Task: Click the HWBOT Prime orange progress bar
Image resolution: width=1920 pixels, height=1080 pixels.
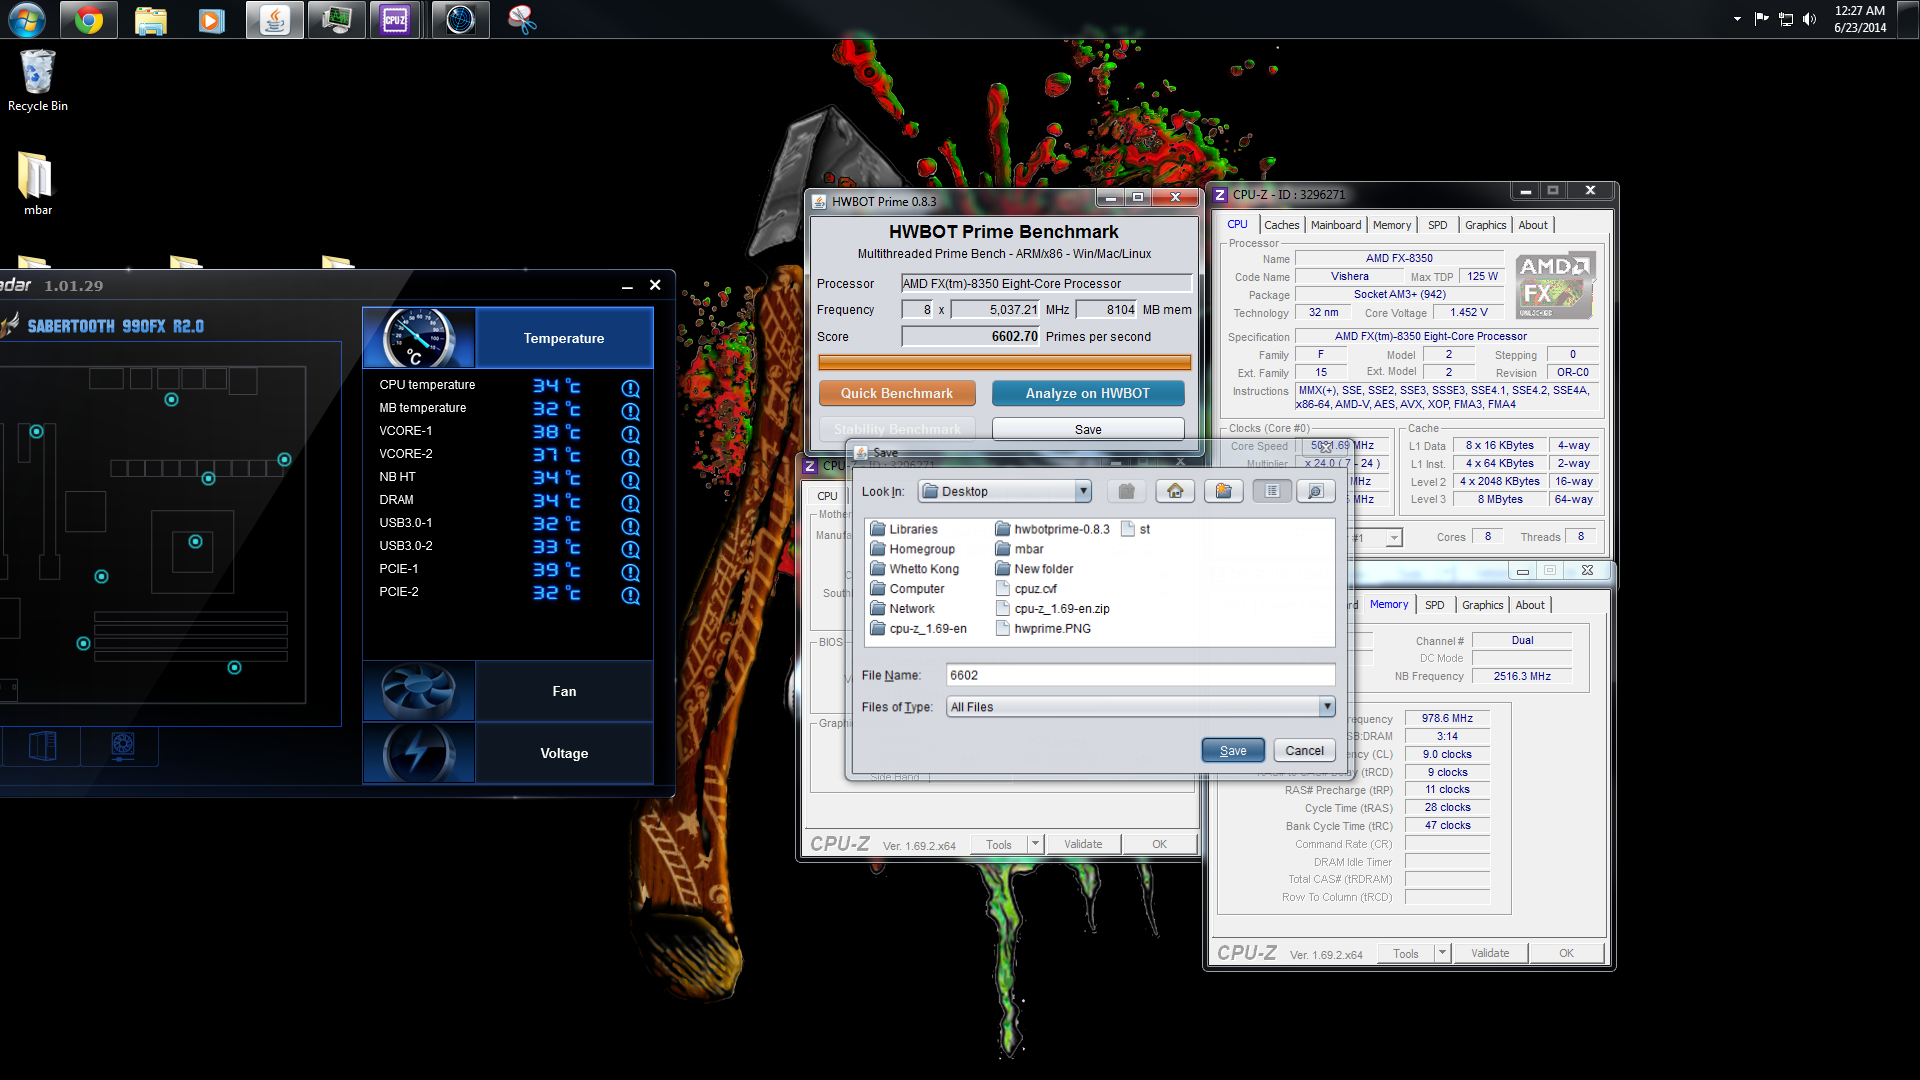Action: coord(1004,362)
